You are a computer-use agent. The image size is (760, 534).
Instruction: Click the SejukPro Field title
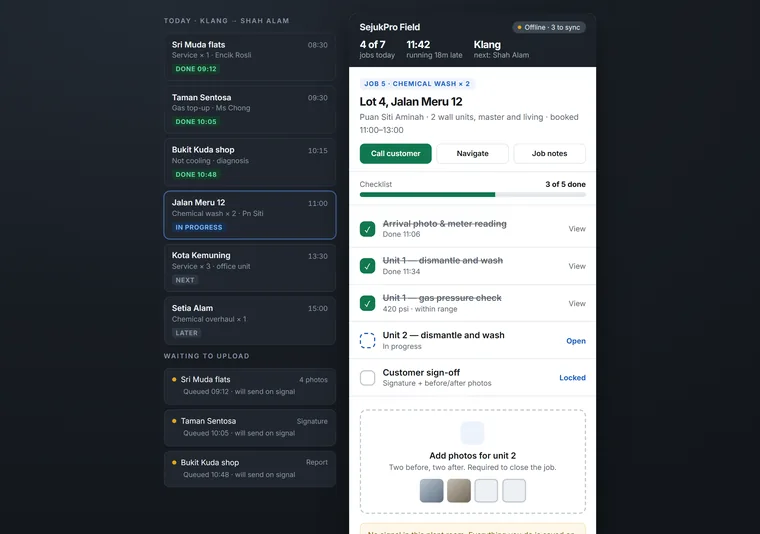390,27
